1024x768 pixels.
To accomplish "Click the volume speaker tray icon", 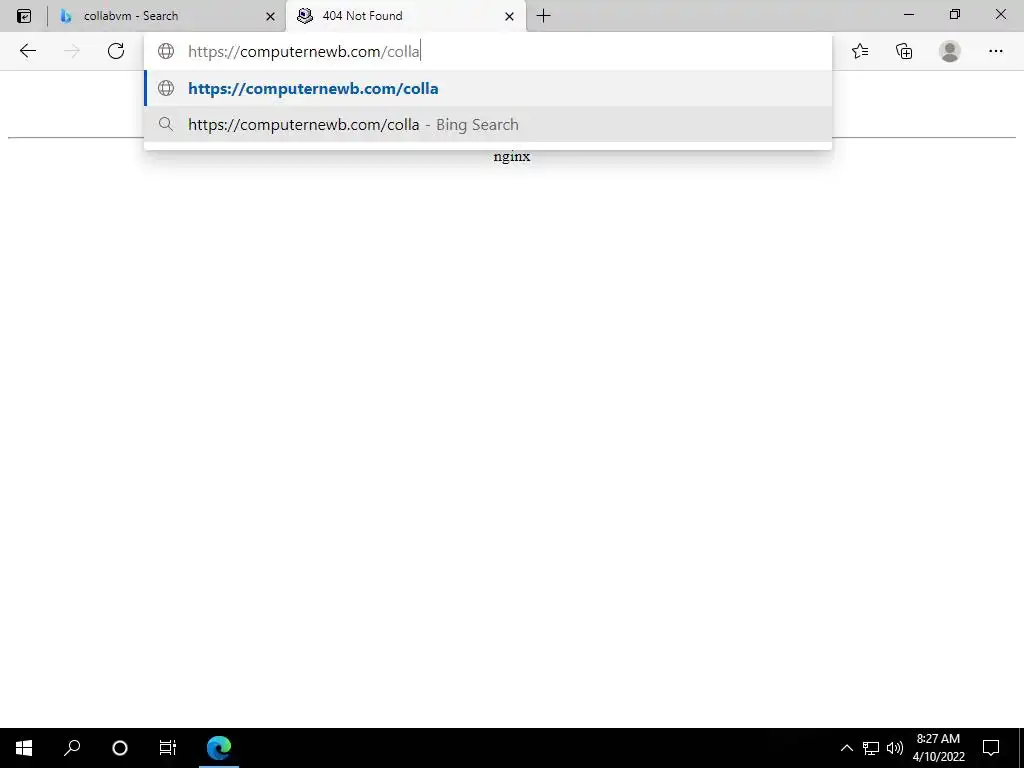I will click(895, 748).
